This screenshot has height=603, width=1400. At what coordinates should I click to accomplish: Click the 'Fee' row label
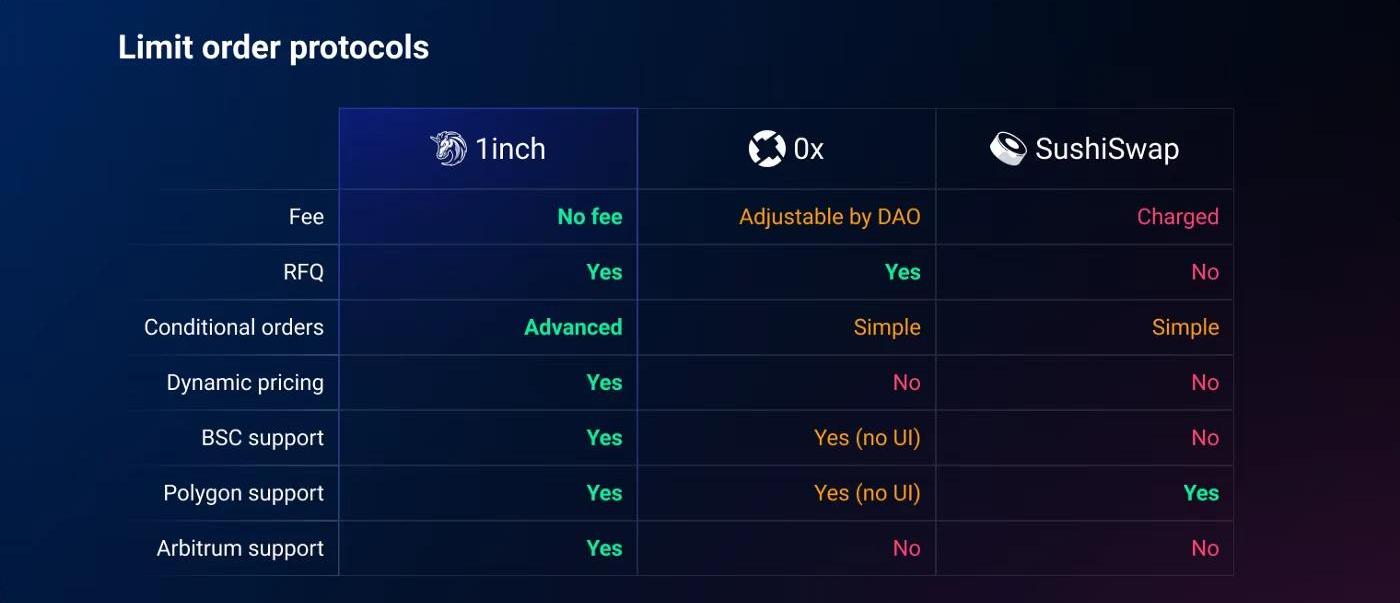coord(306,217)
